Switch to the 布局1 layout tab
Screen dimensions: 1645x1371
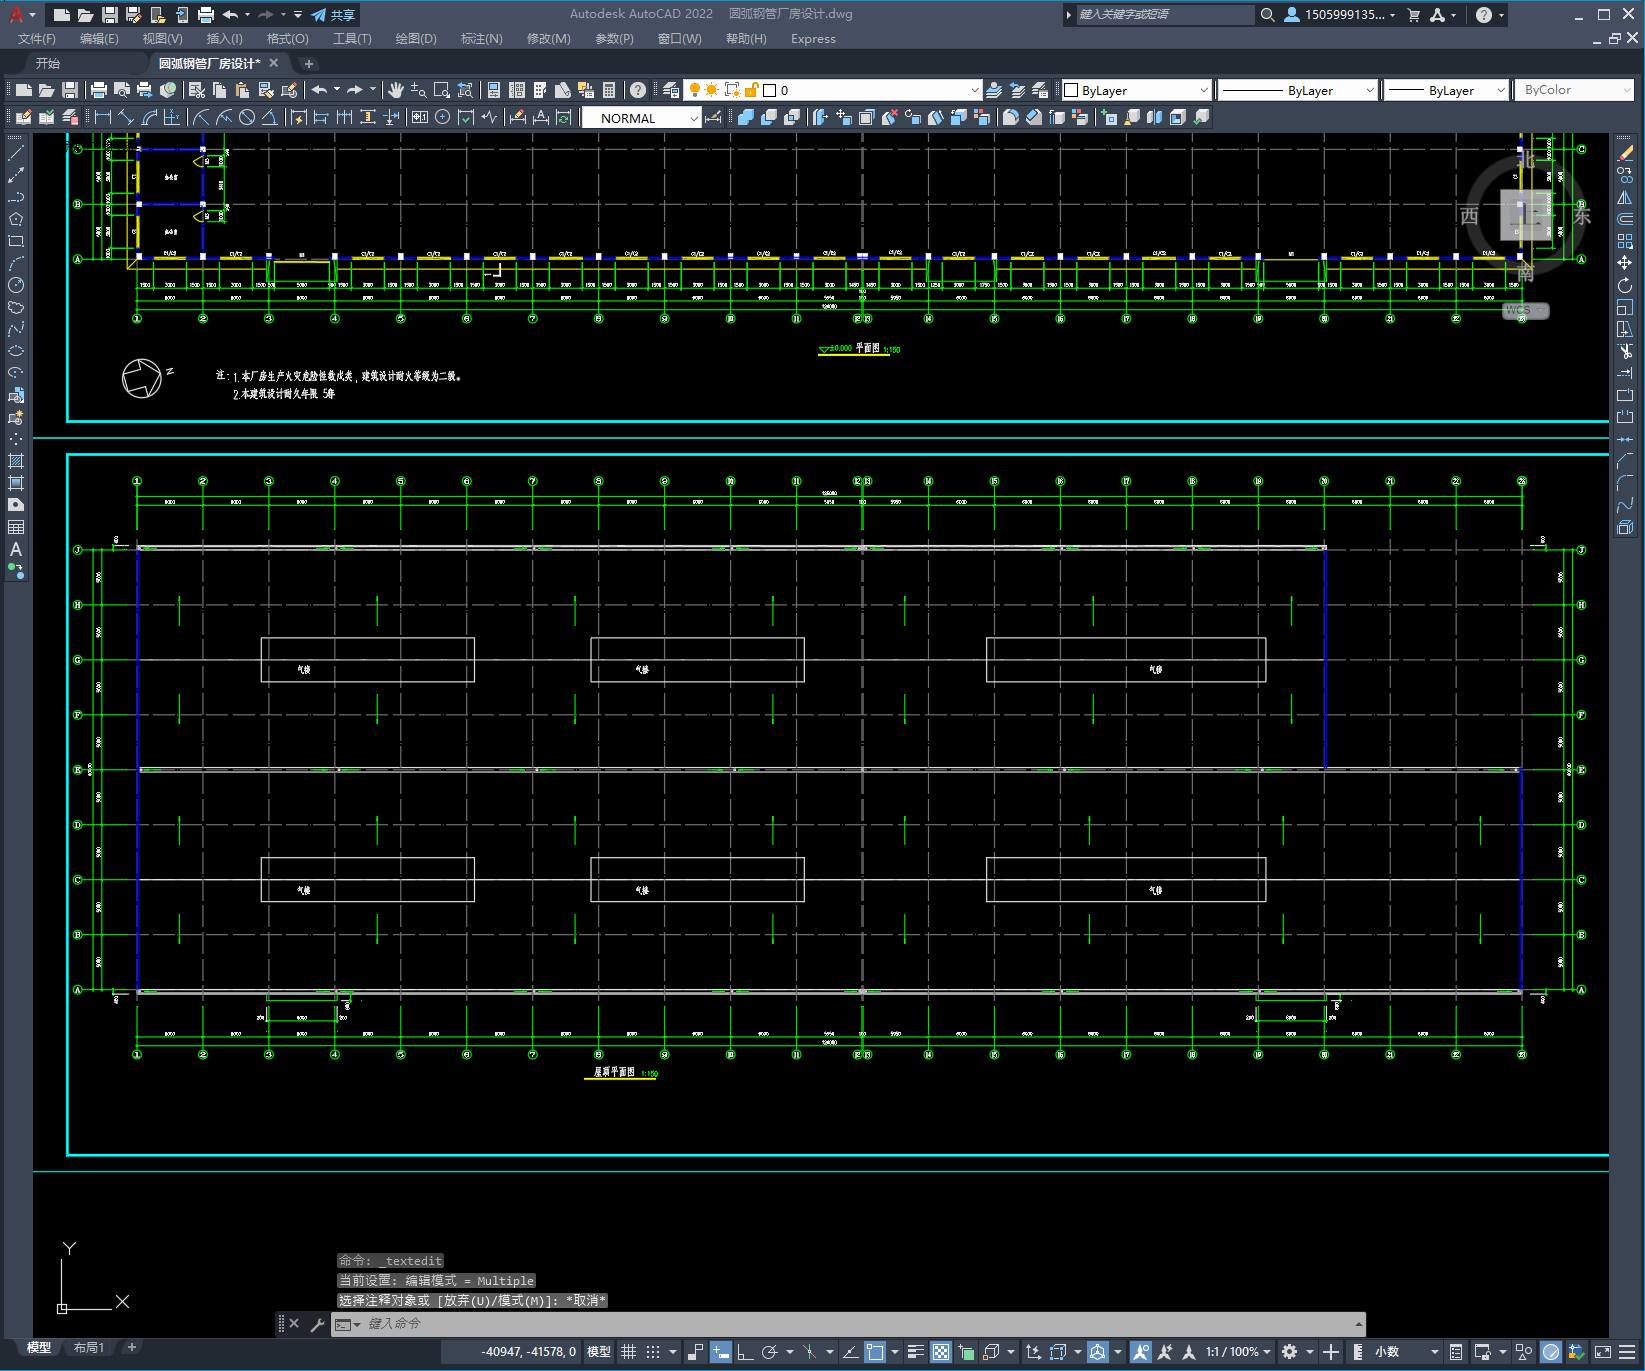click(x=89, y=1347)
